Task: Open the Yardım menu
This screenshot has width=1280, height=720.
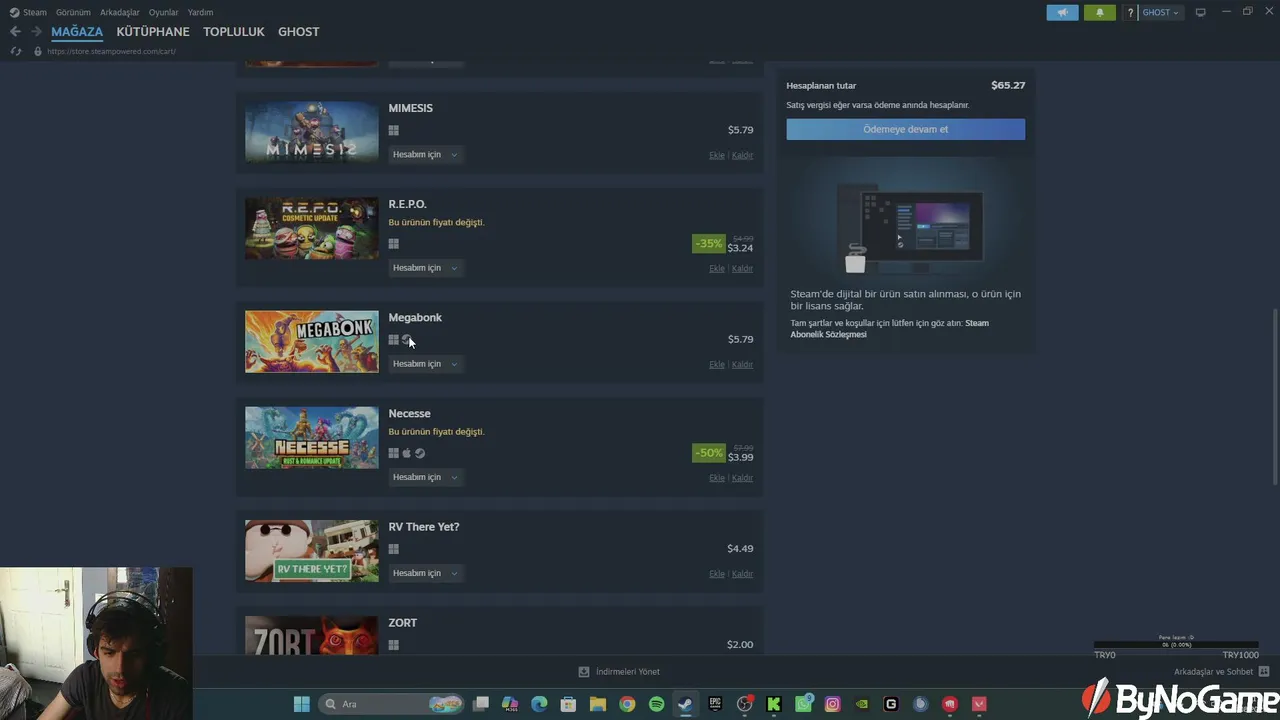Action: [x=200, y=12]
